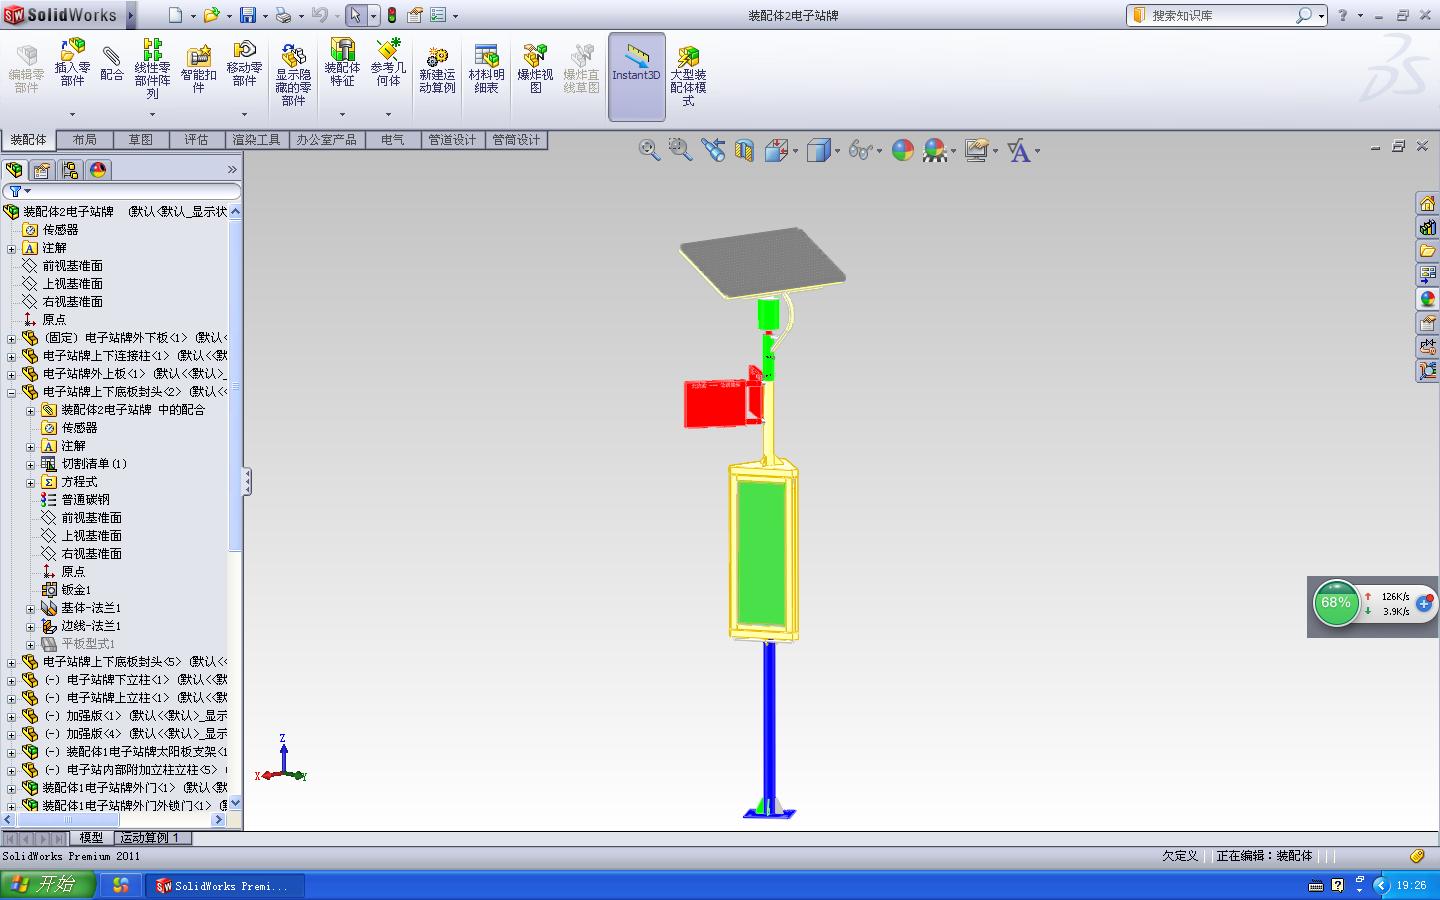Insert a Bill of Materials (材料明细表)
Image resolution: width=1440 pixels, height=900 pixels.
tap(486, 69)
